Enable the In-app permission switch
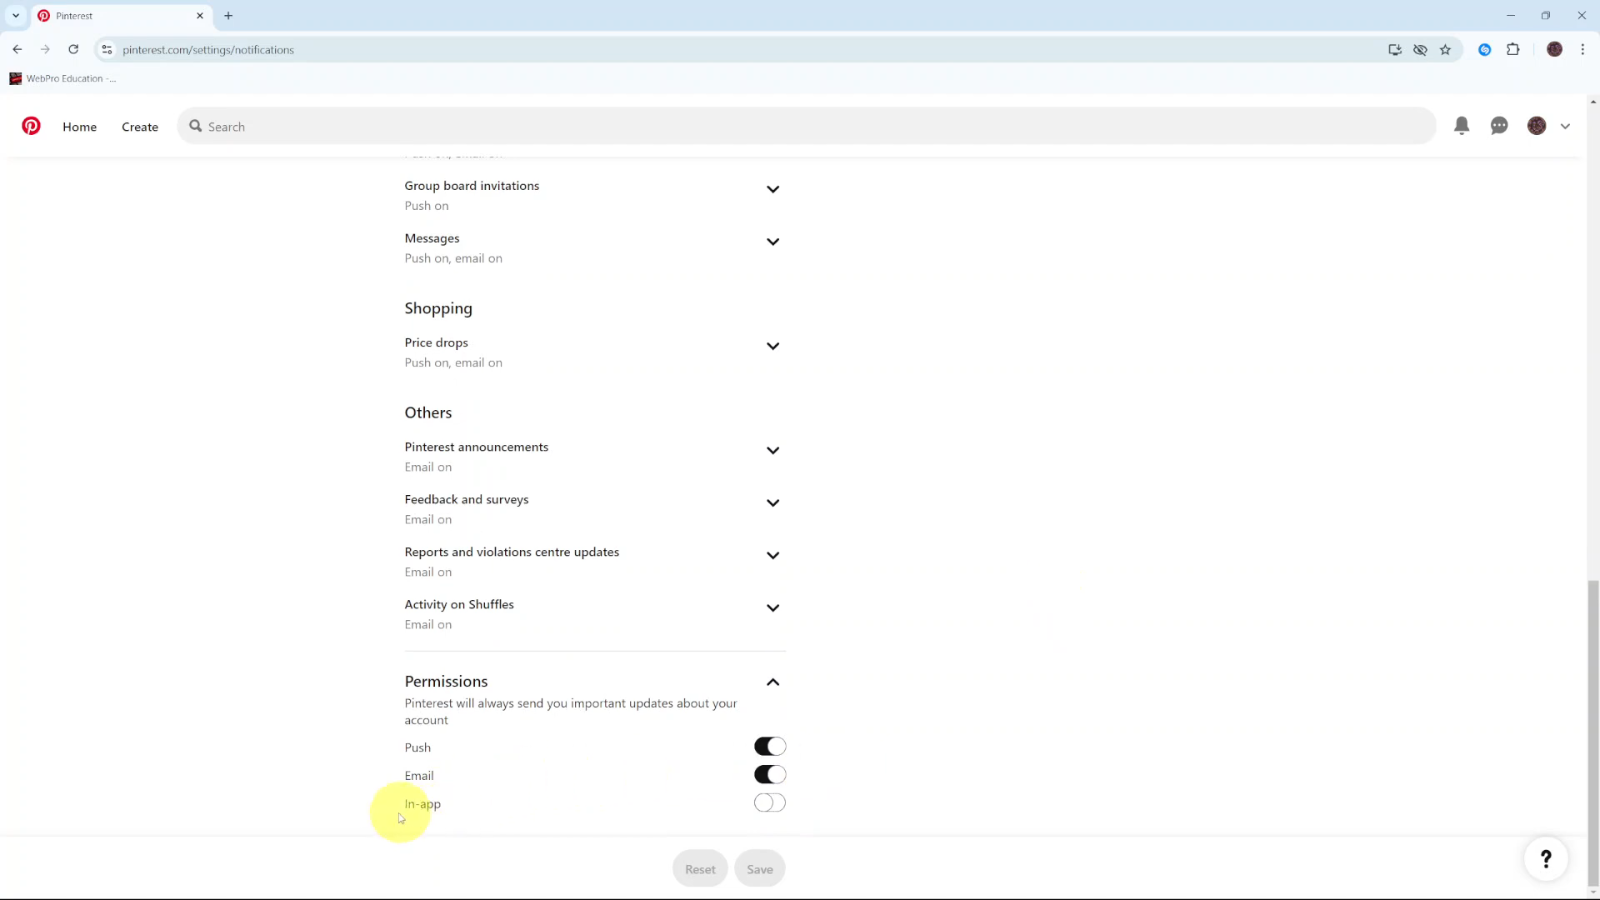This screenshot has height=900, width=1600. point(770,802)
